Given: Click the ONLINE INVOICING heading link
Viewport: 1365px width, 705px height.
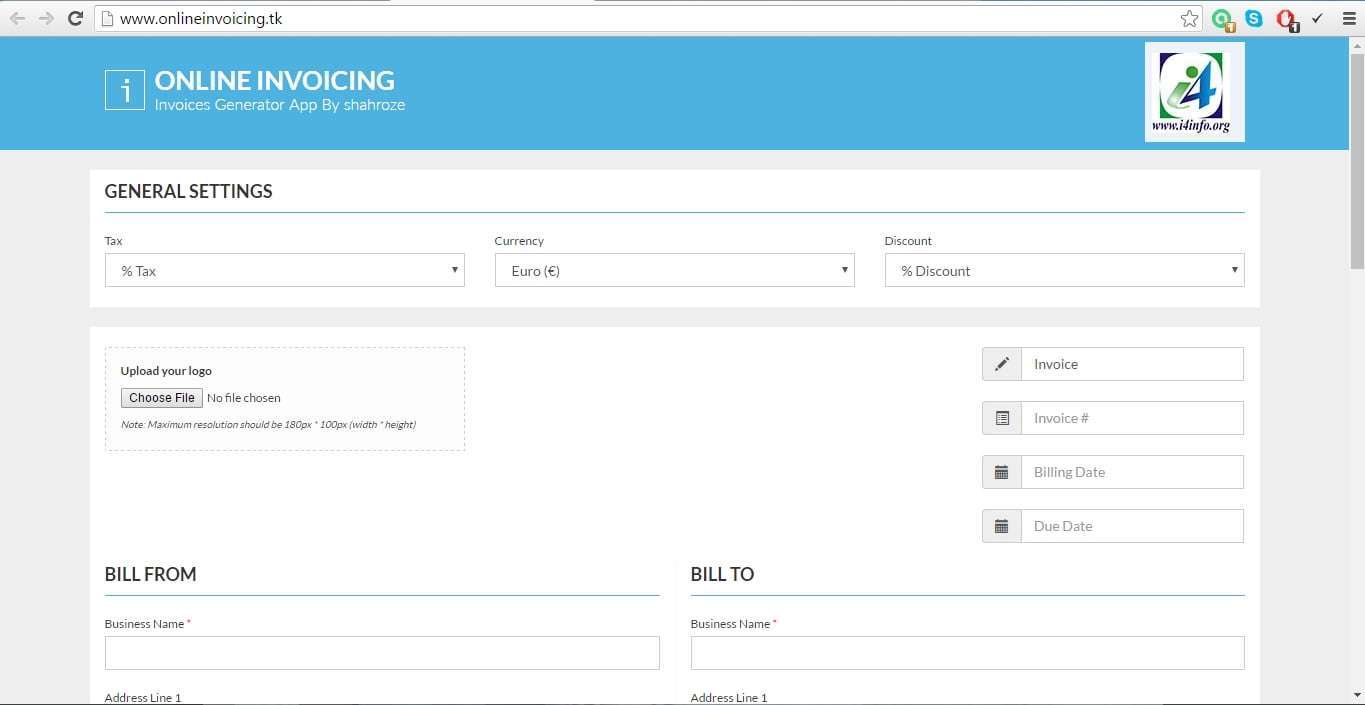Looking at the screenshot, I should (x=274, y=80).
